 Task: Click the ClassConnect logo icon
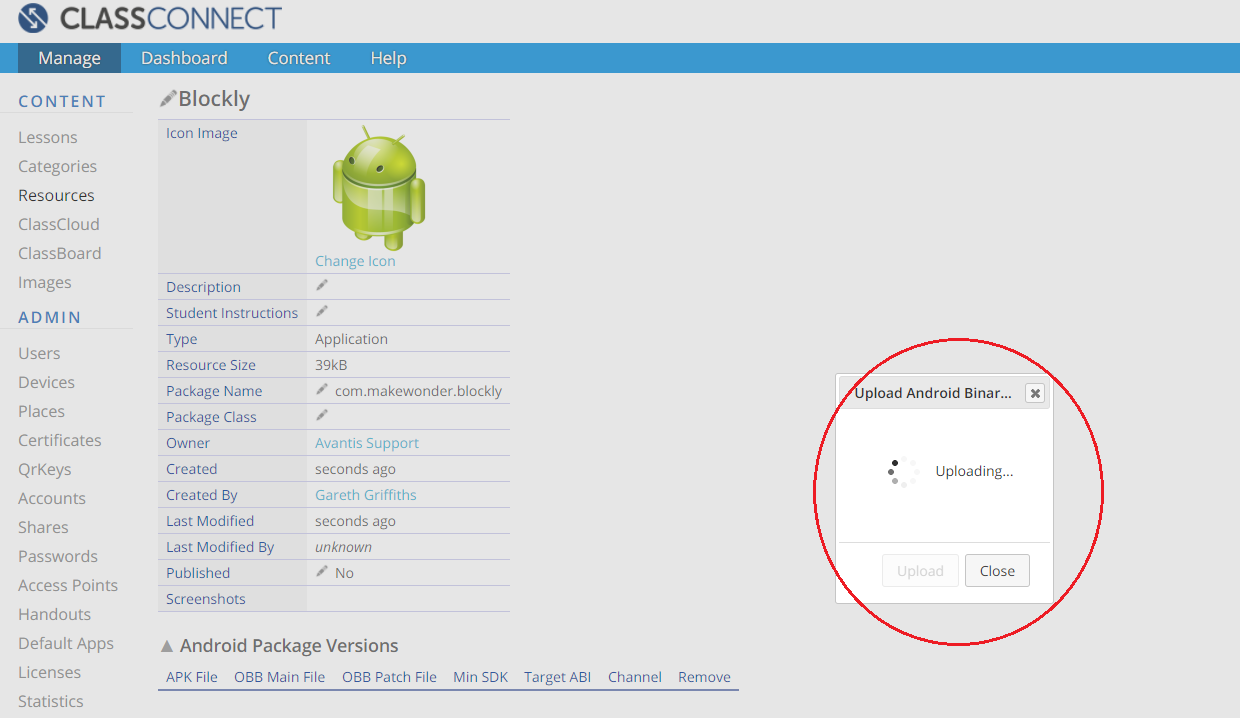(x=33, y=18)
